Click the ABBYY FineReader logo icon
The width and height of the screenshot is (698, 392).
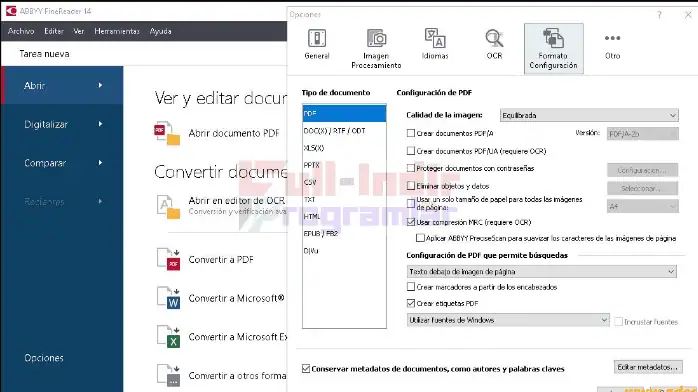[x=11, y=11]
